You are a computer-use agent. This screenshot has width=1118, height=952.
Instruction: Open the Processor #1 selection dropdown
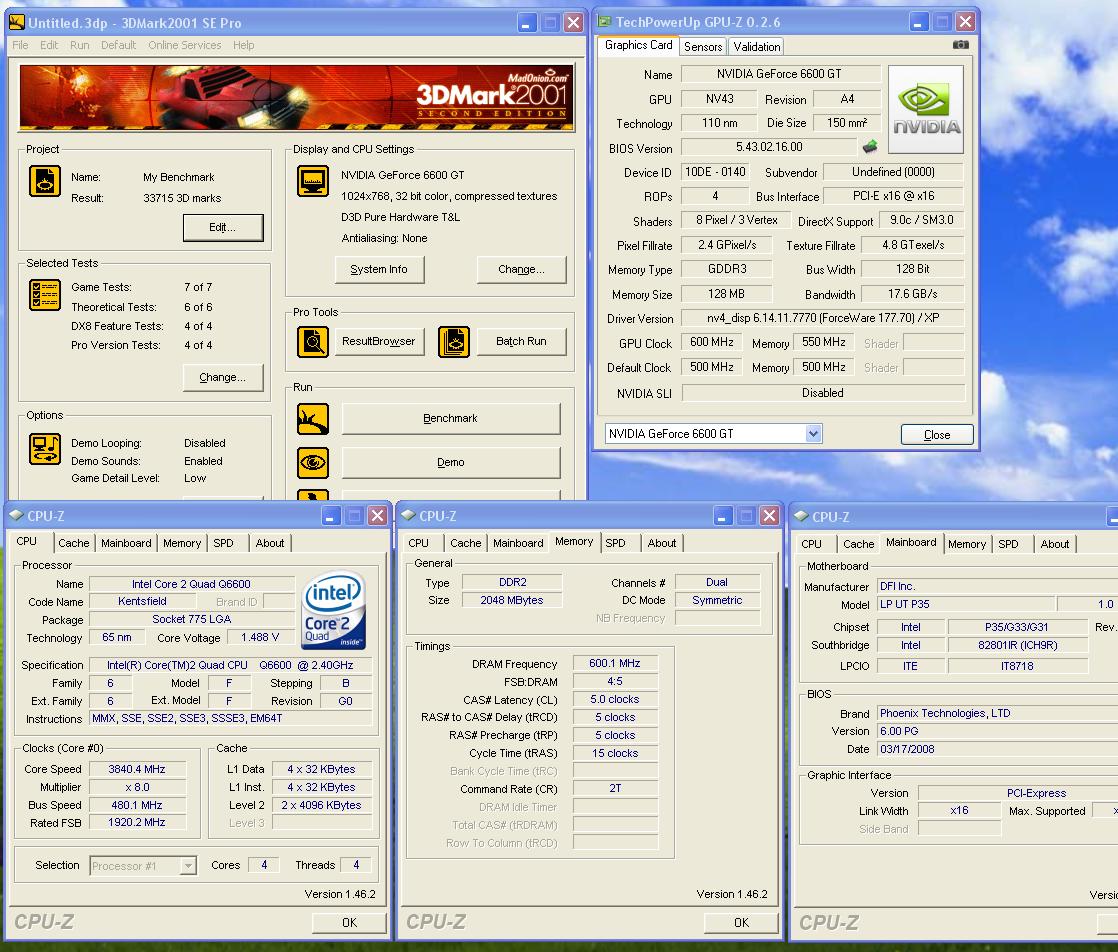[188, 866]
